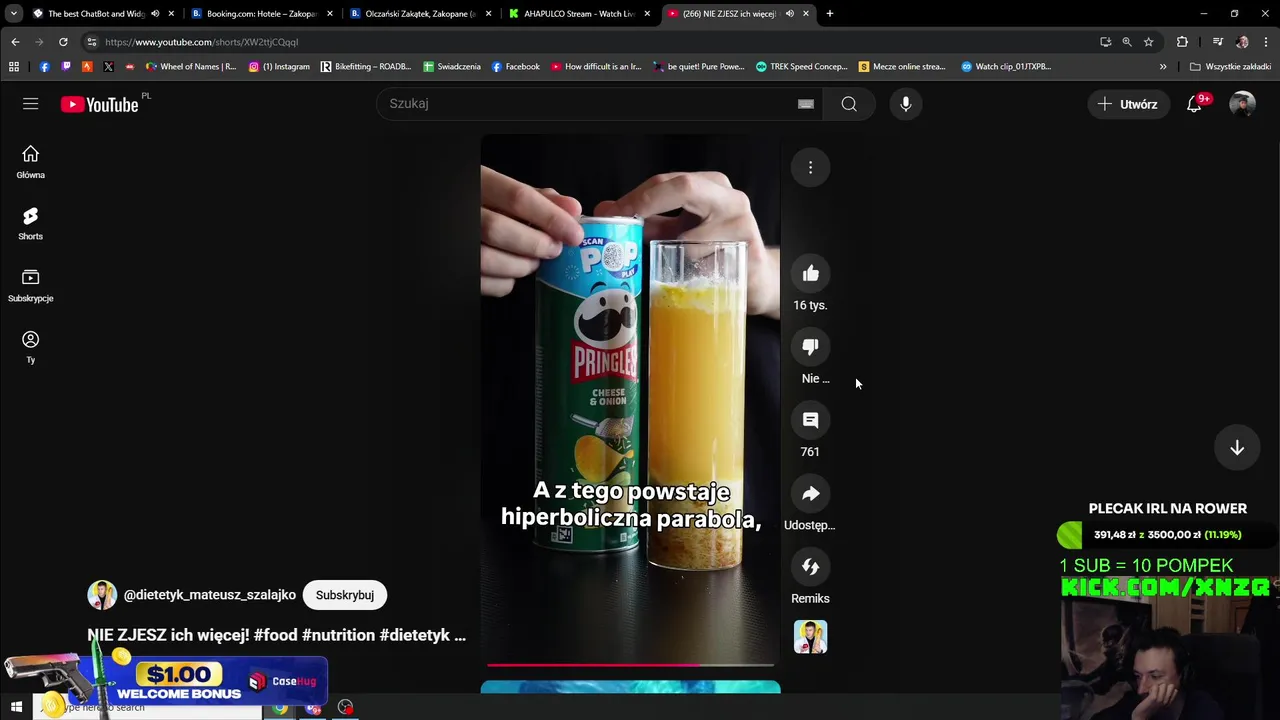
Task: Go to YouTube home via the logo
Action: tap(99, 104)
